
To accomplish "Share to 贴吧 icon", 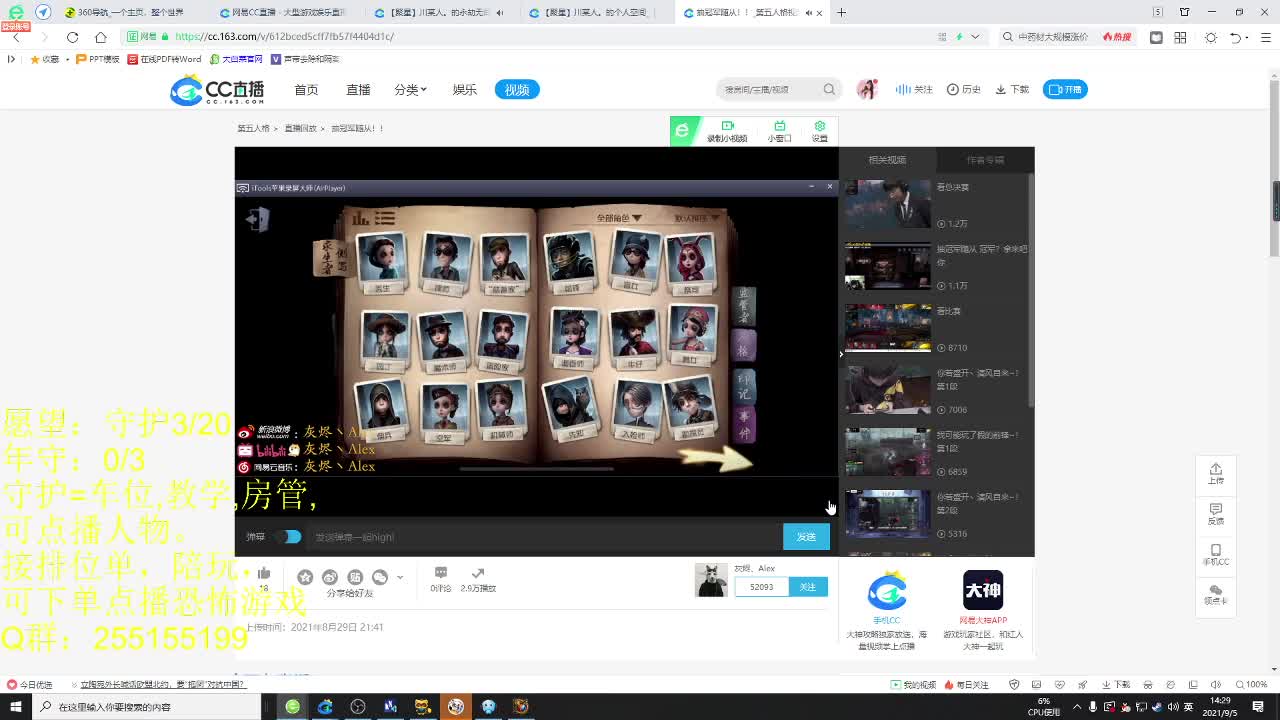I will coord(355,577).
